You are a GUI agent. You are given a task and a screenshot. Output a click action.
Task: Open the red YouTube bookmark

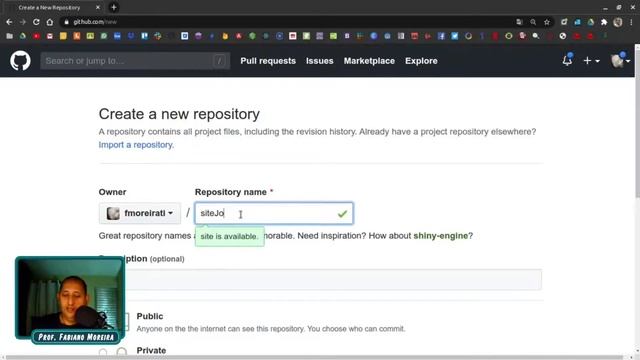click(36, 36)
